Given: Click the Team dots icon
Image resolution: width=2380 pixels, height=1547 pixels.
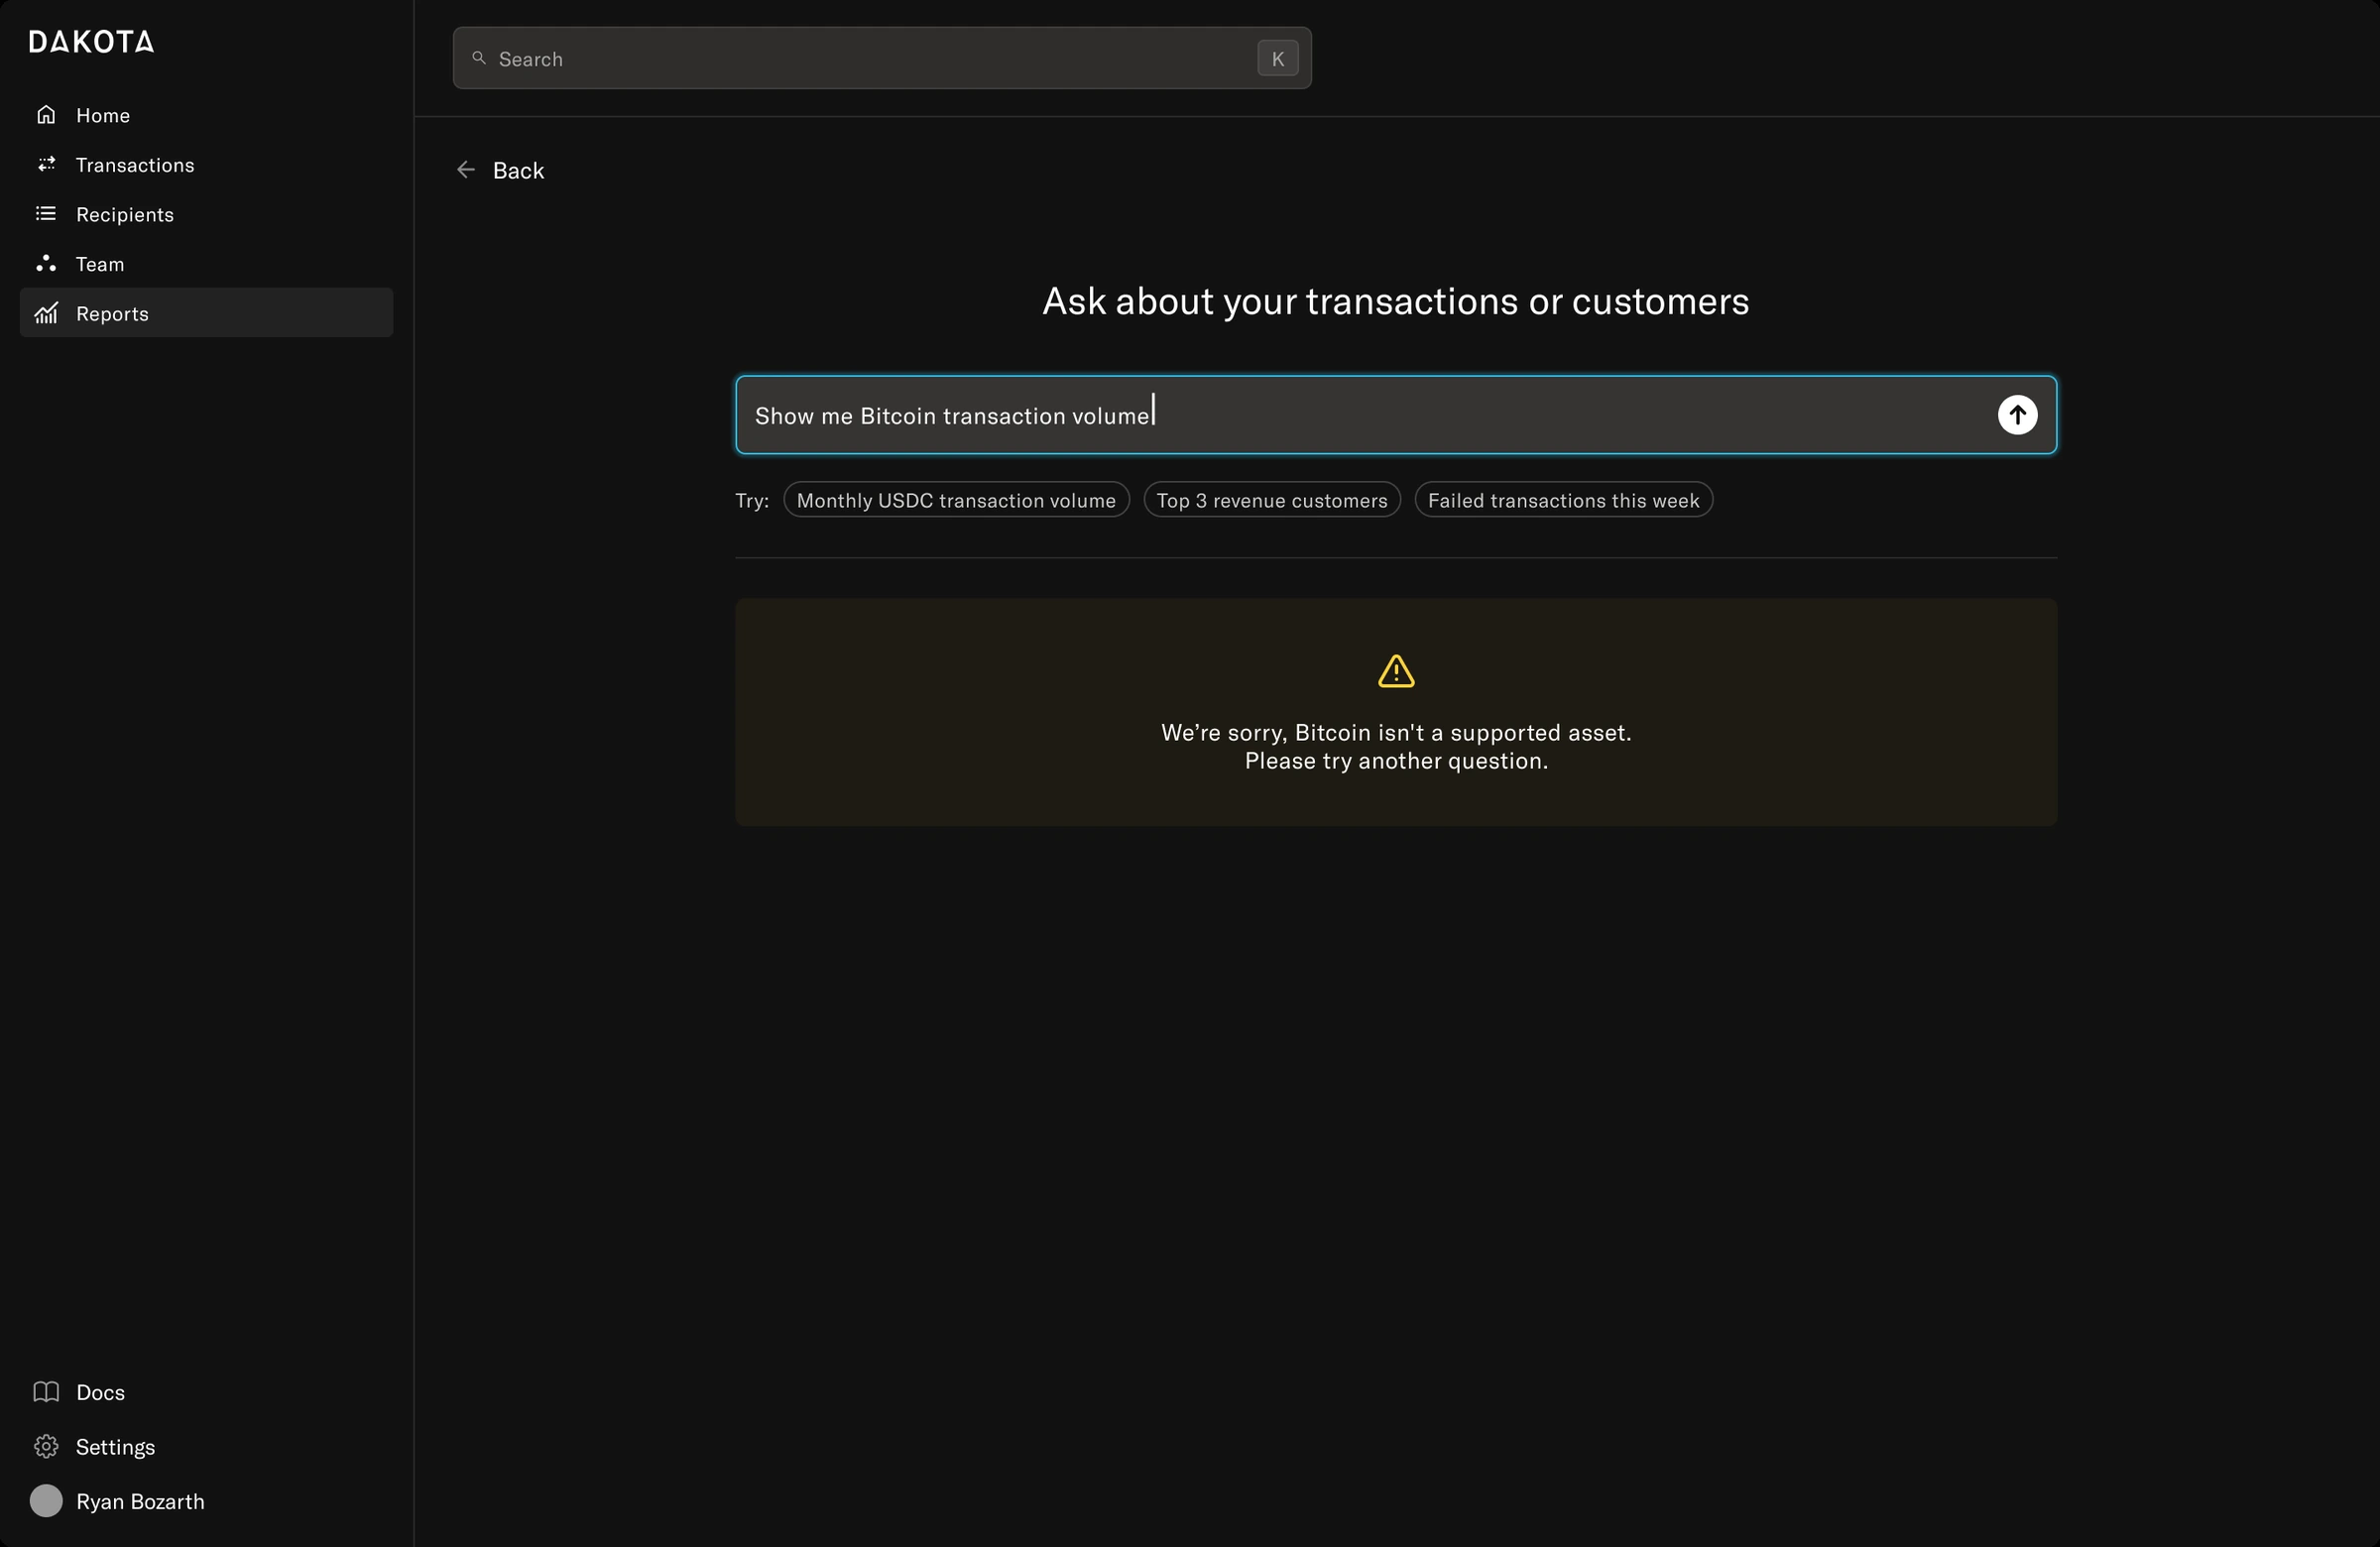Looking at the screenshot, I should tap(46, 264).
